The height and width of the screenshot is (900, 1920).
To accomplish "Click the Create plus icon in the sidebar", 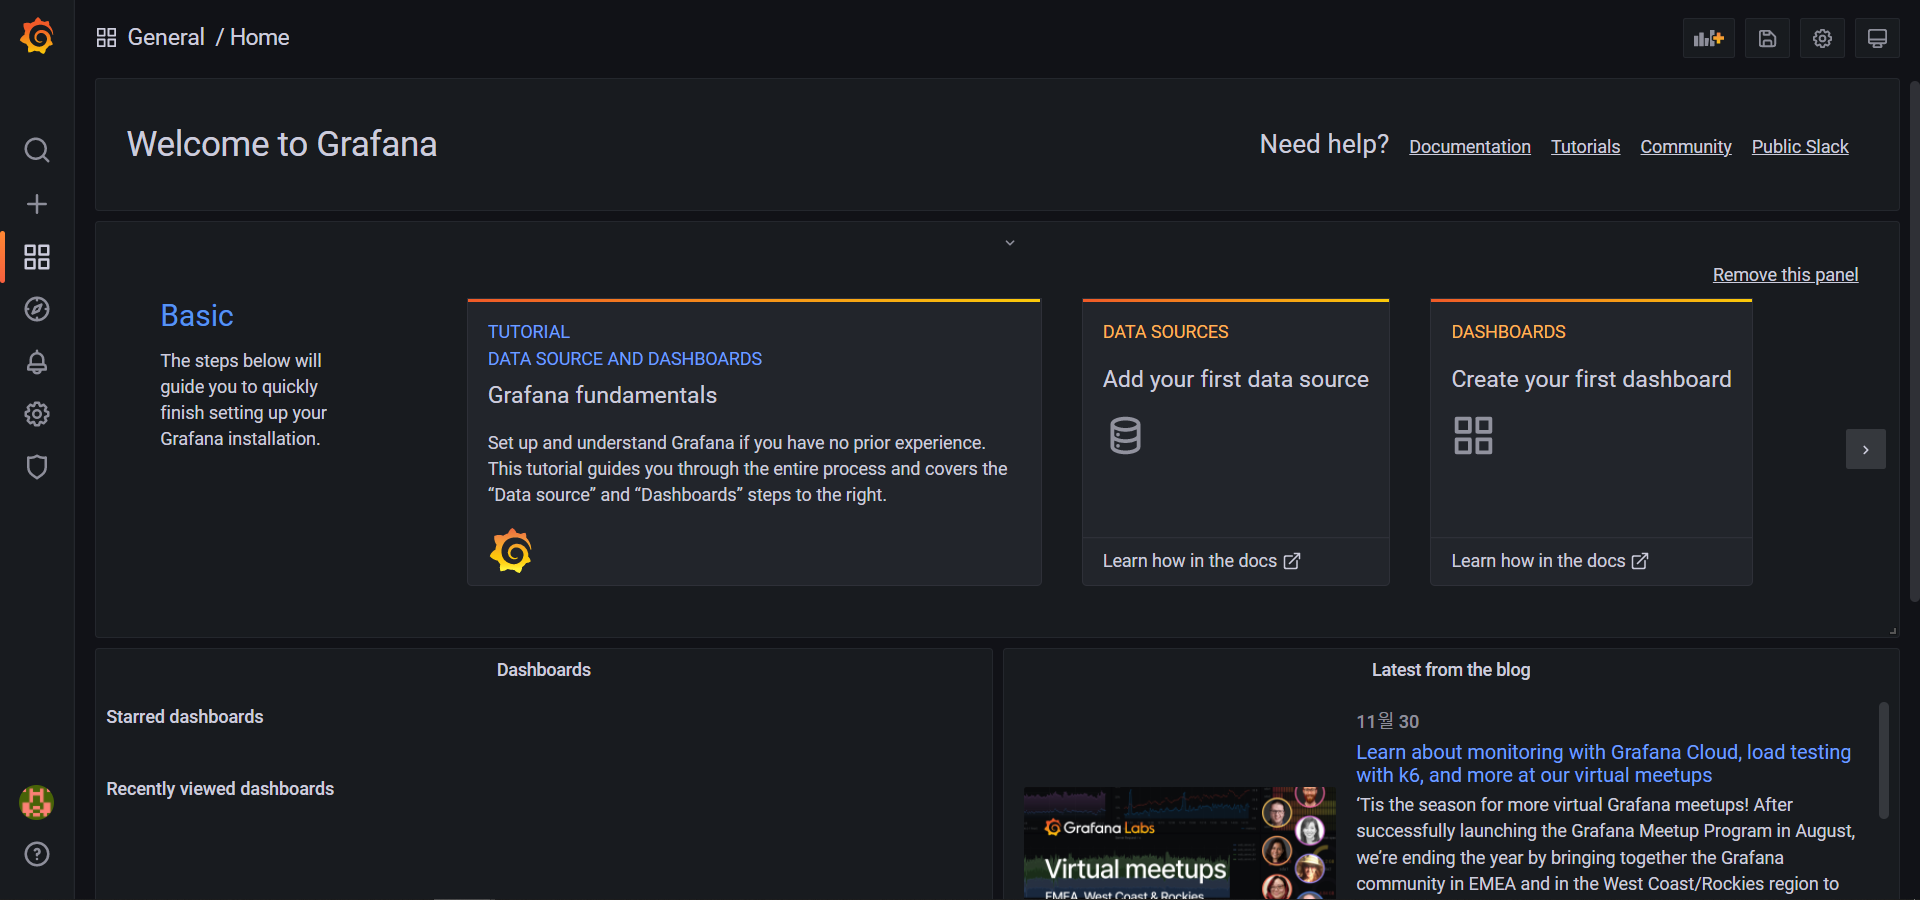I will click(x=37, y=204).
